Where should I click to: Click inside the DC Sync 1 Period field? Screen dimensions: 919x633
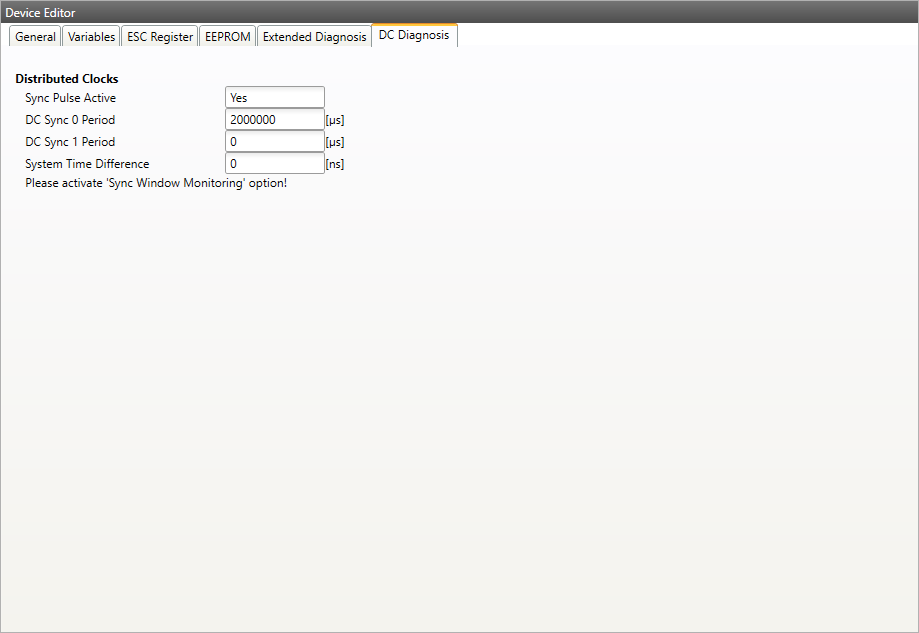pos(275,142)
